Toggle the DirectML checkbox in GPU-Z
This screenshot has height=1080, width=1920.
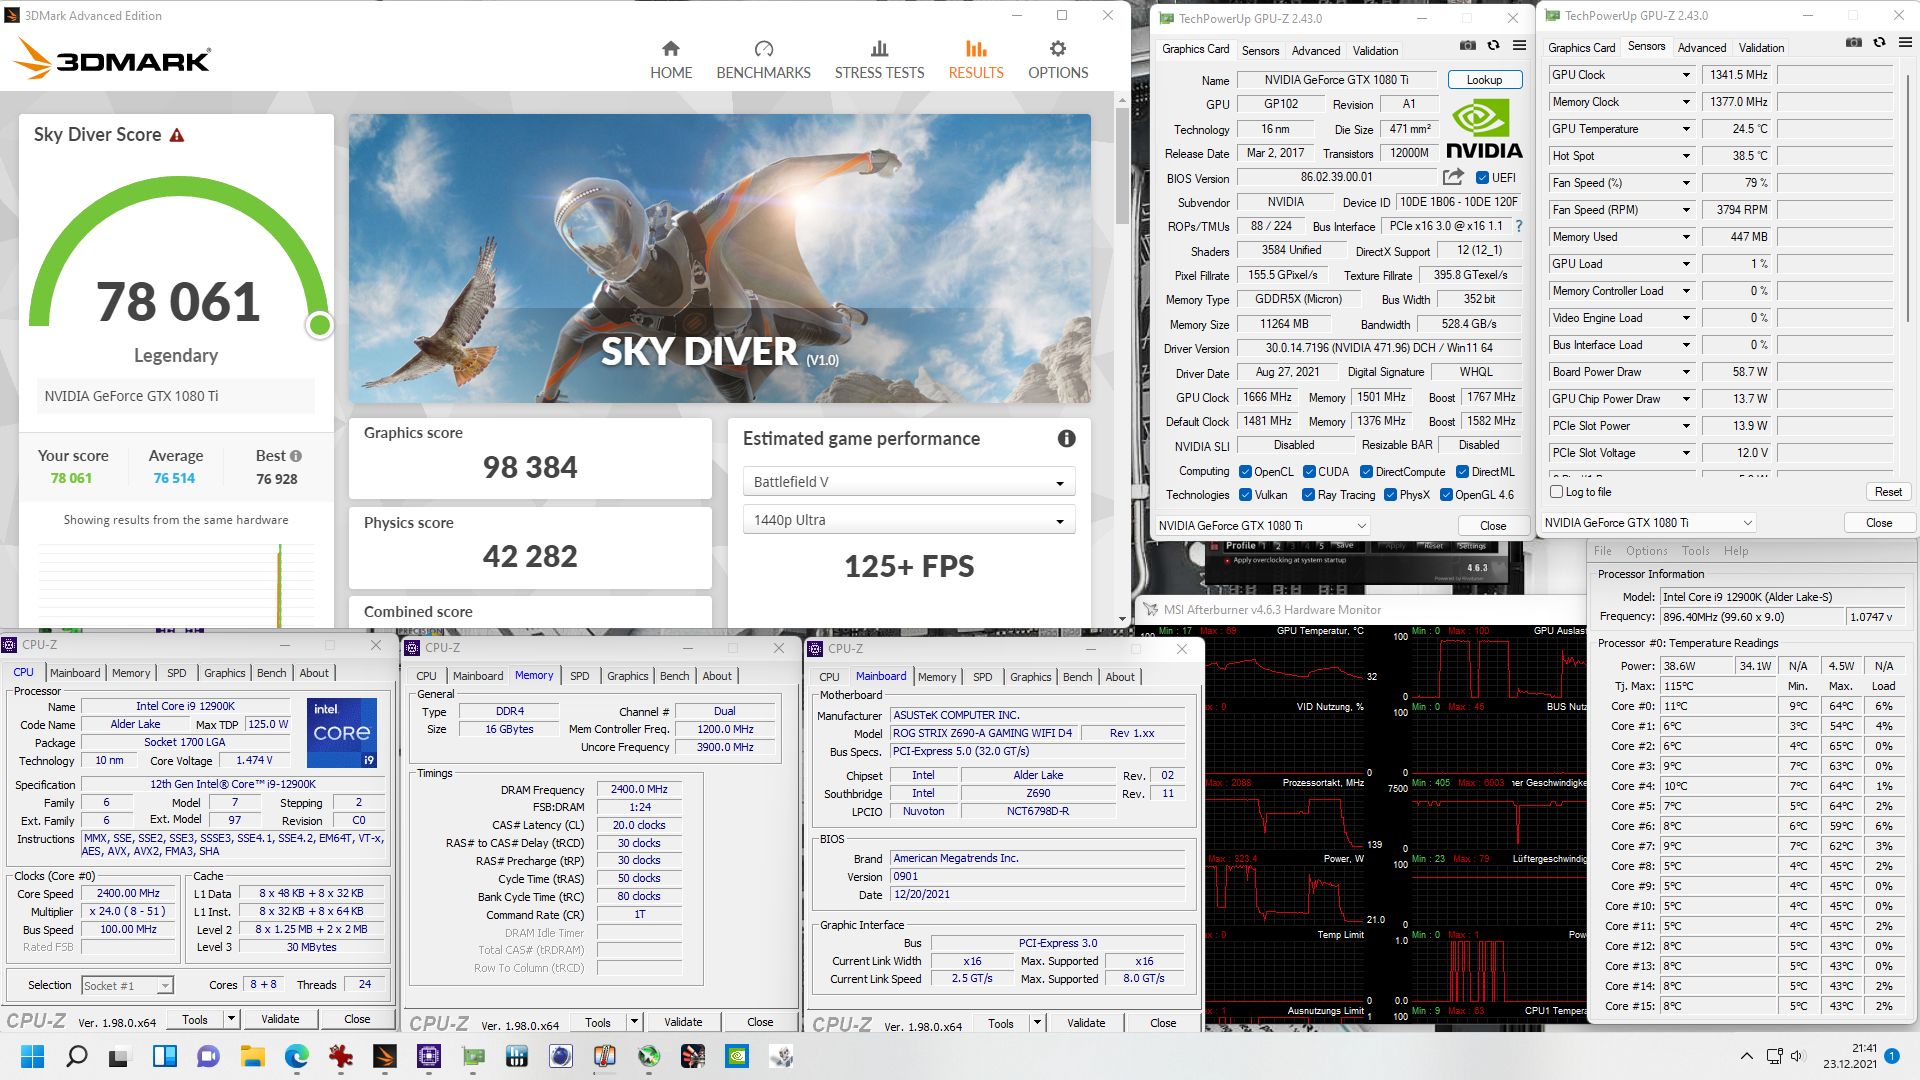coord(1462,472)
